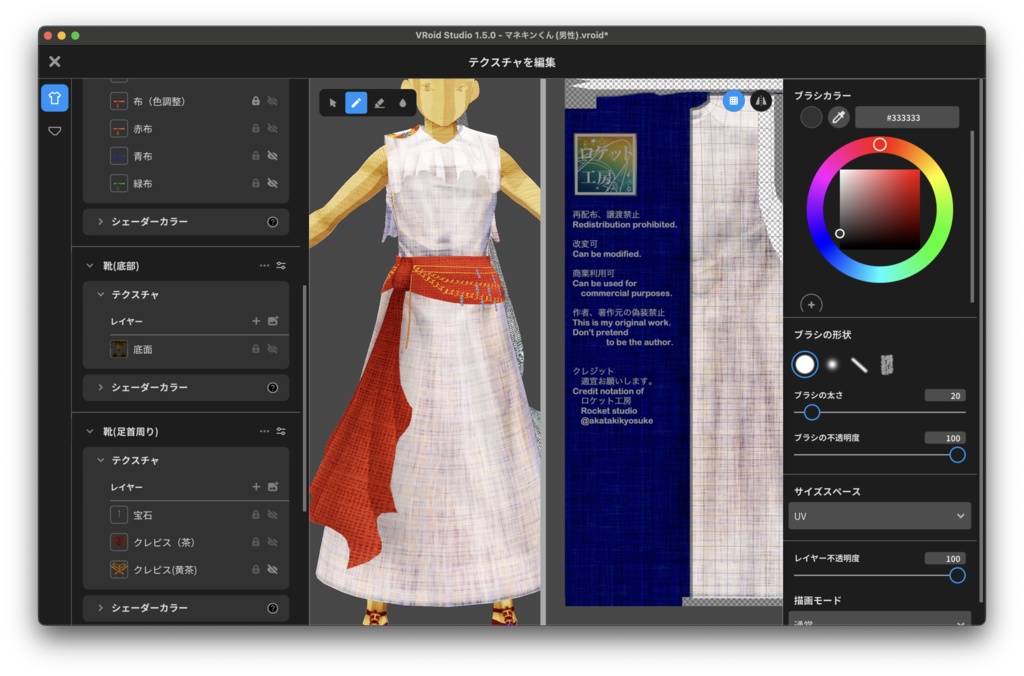Open parameter settings for 靴(底部)

pos(281,266)
